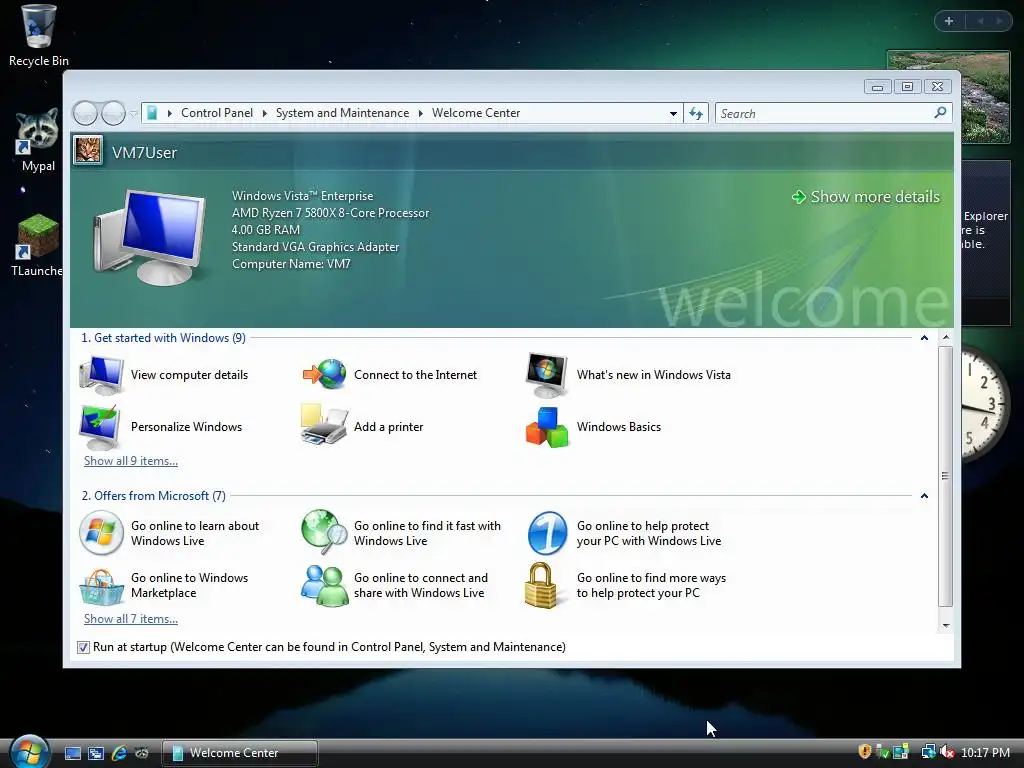This screenshot has height=768, width=1024.
Task: Click Computer Name: VM7 text
Action: (x=291, y=264)
